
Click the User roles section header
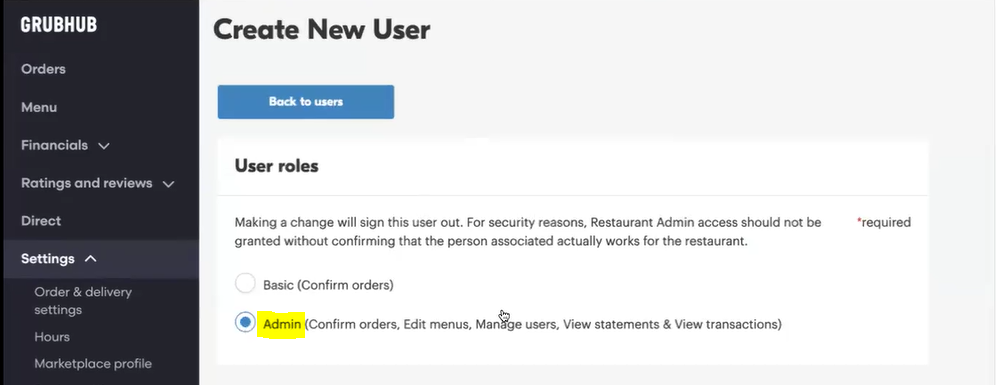(x=276, y=166)
